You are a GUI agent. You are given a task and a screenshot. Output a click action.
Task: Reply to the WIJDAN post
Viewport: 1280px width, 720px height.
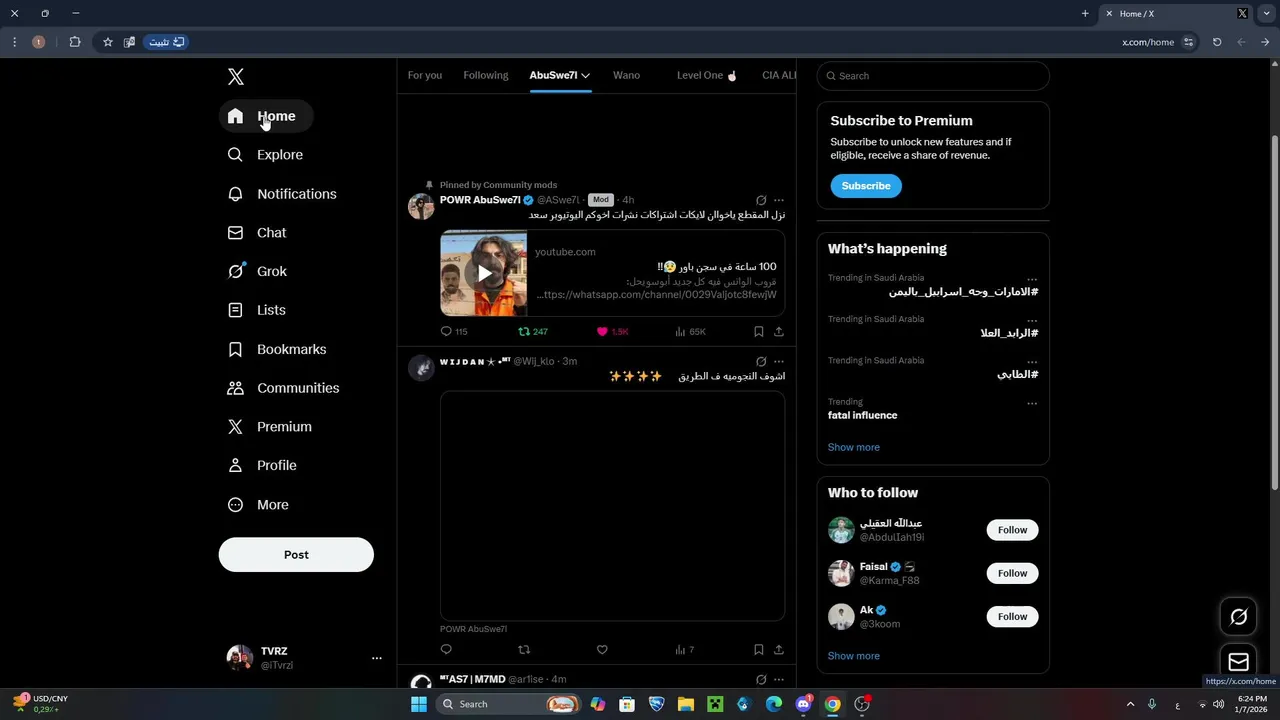point(446,650)
